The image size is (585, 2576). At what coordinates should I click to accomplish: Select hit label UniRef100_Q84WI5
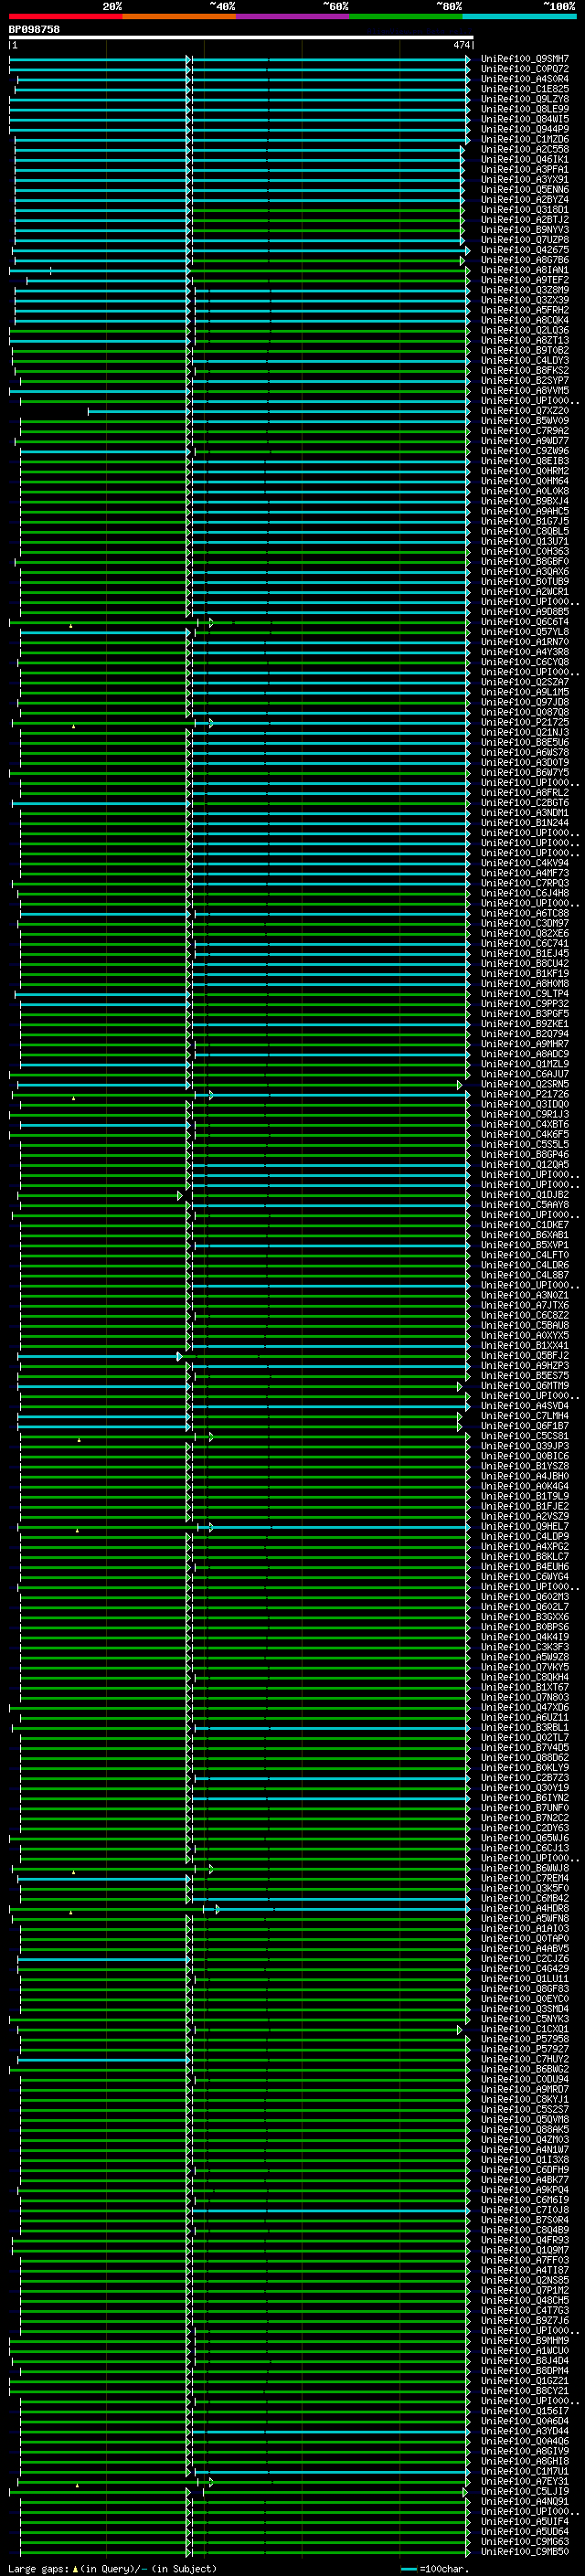tap(525, 119)
